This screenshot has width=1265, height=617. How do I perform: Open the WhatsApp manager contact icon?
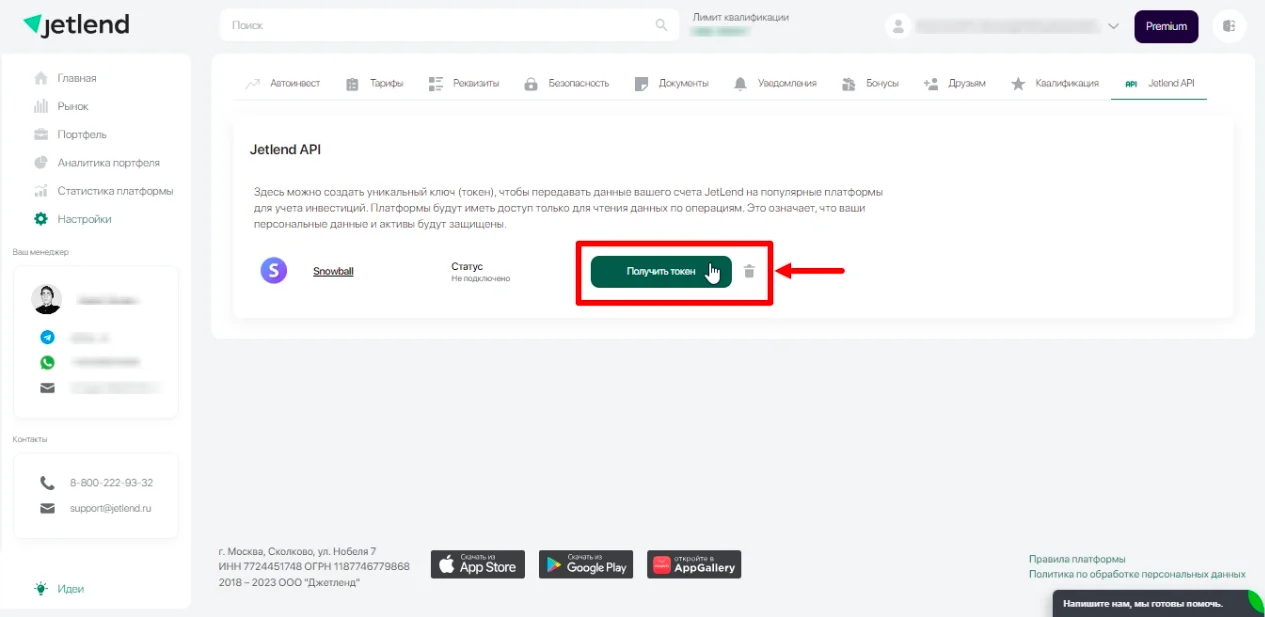coord(47,362)
